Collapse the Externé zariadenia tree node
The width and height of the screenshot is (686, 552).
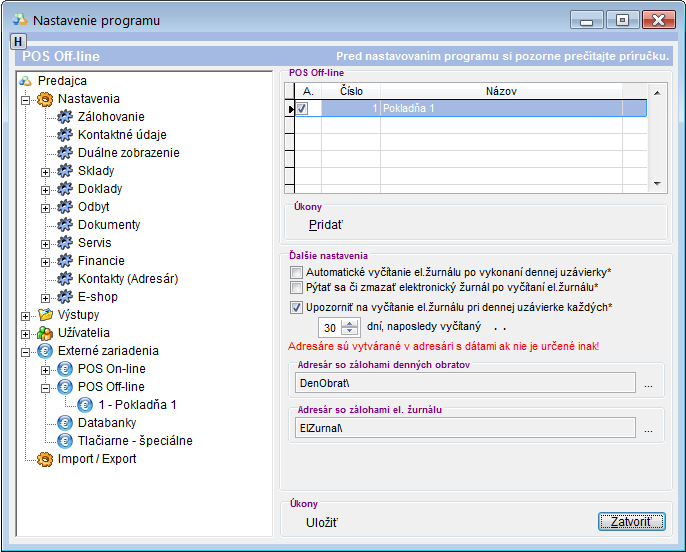point(24,351)
